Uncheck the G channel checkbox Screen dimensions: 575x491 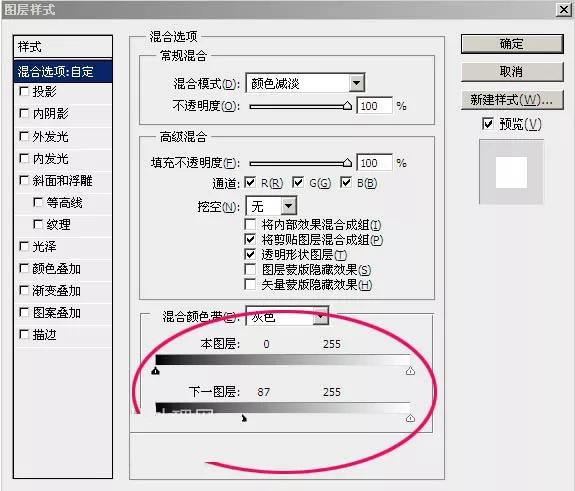(298, 182)
